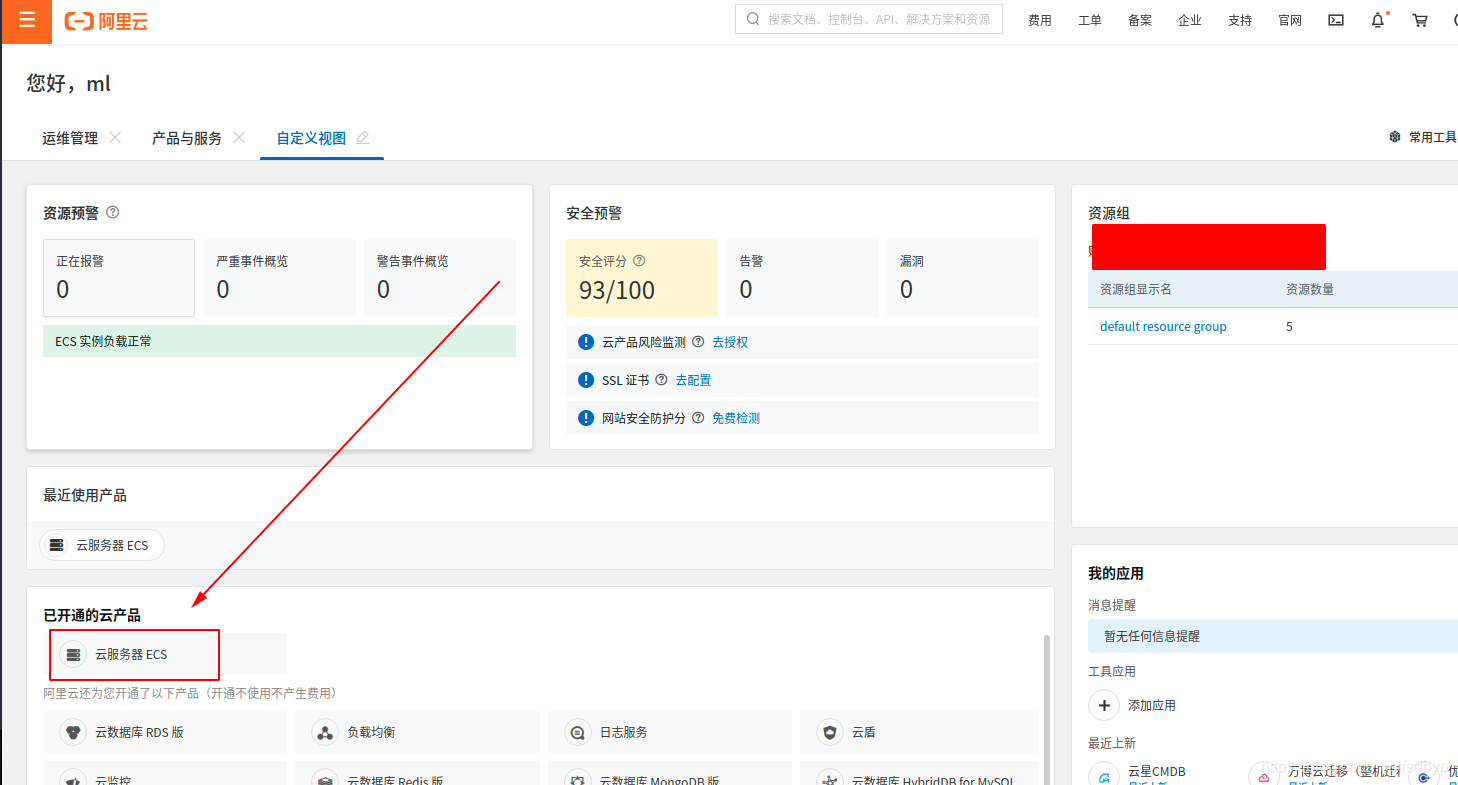Image resolution: width=1458 pixels, height=785 pixels.
Task: Click the 云数据库 RDS 版 icon
Action: (x=73, y=732)
